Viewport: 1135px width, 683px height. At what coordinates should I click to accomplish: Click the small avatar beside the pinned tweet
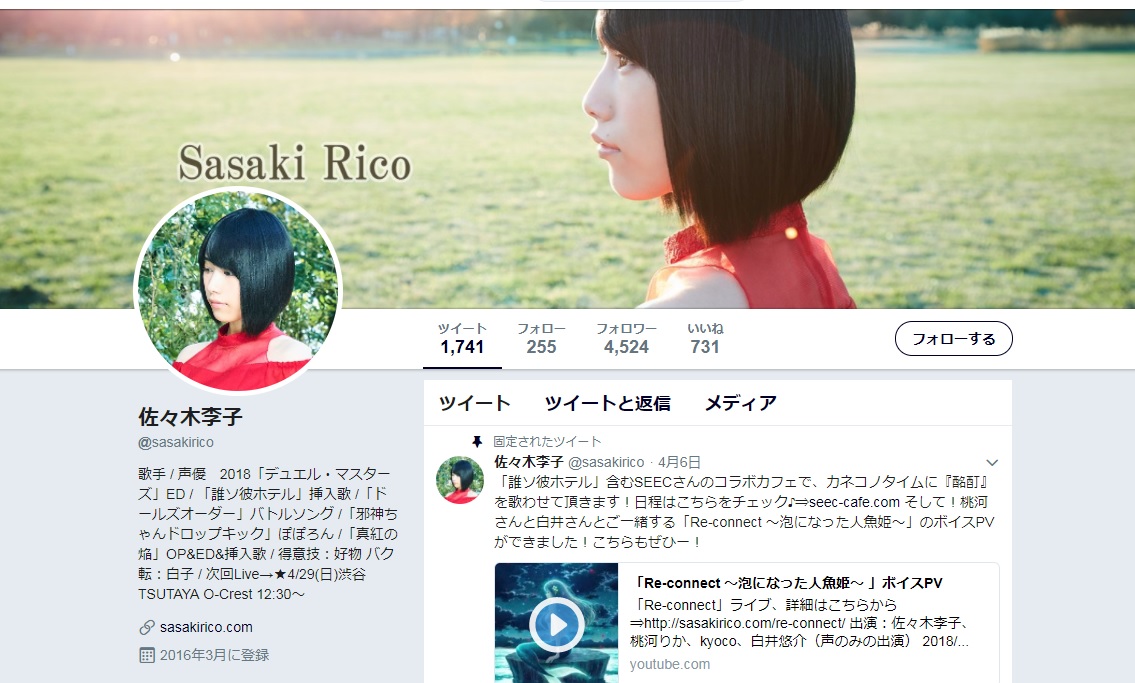pyautogui.click(x=460, y=480)
